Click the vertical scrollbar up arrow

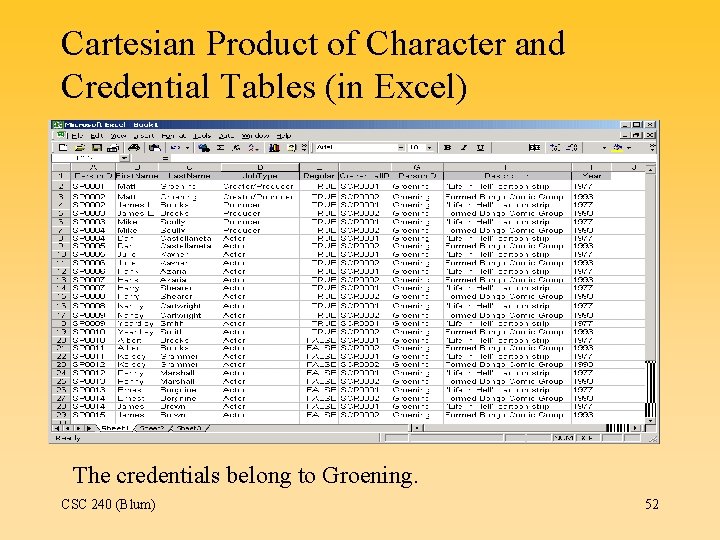point(650,169)
